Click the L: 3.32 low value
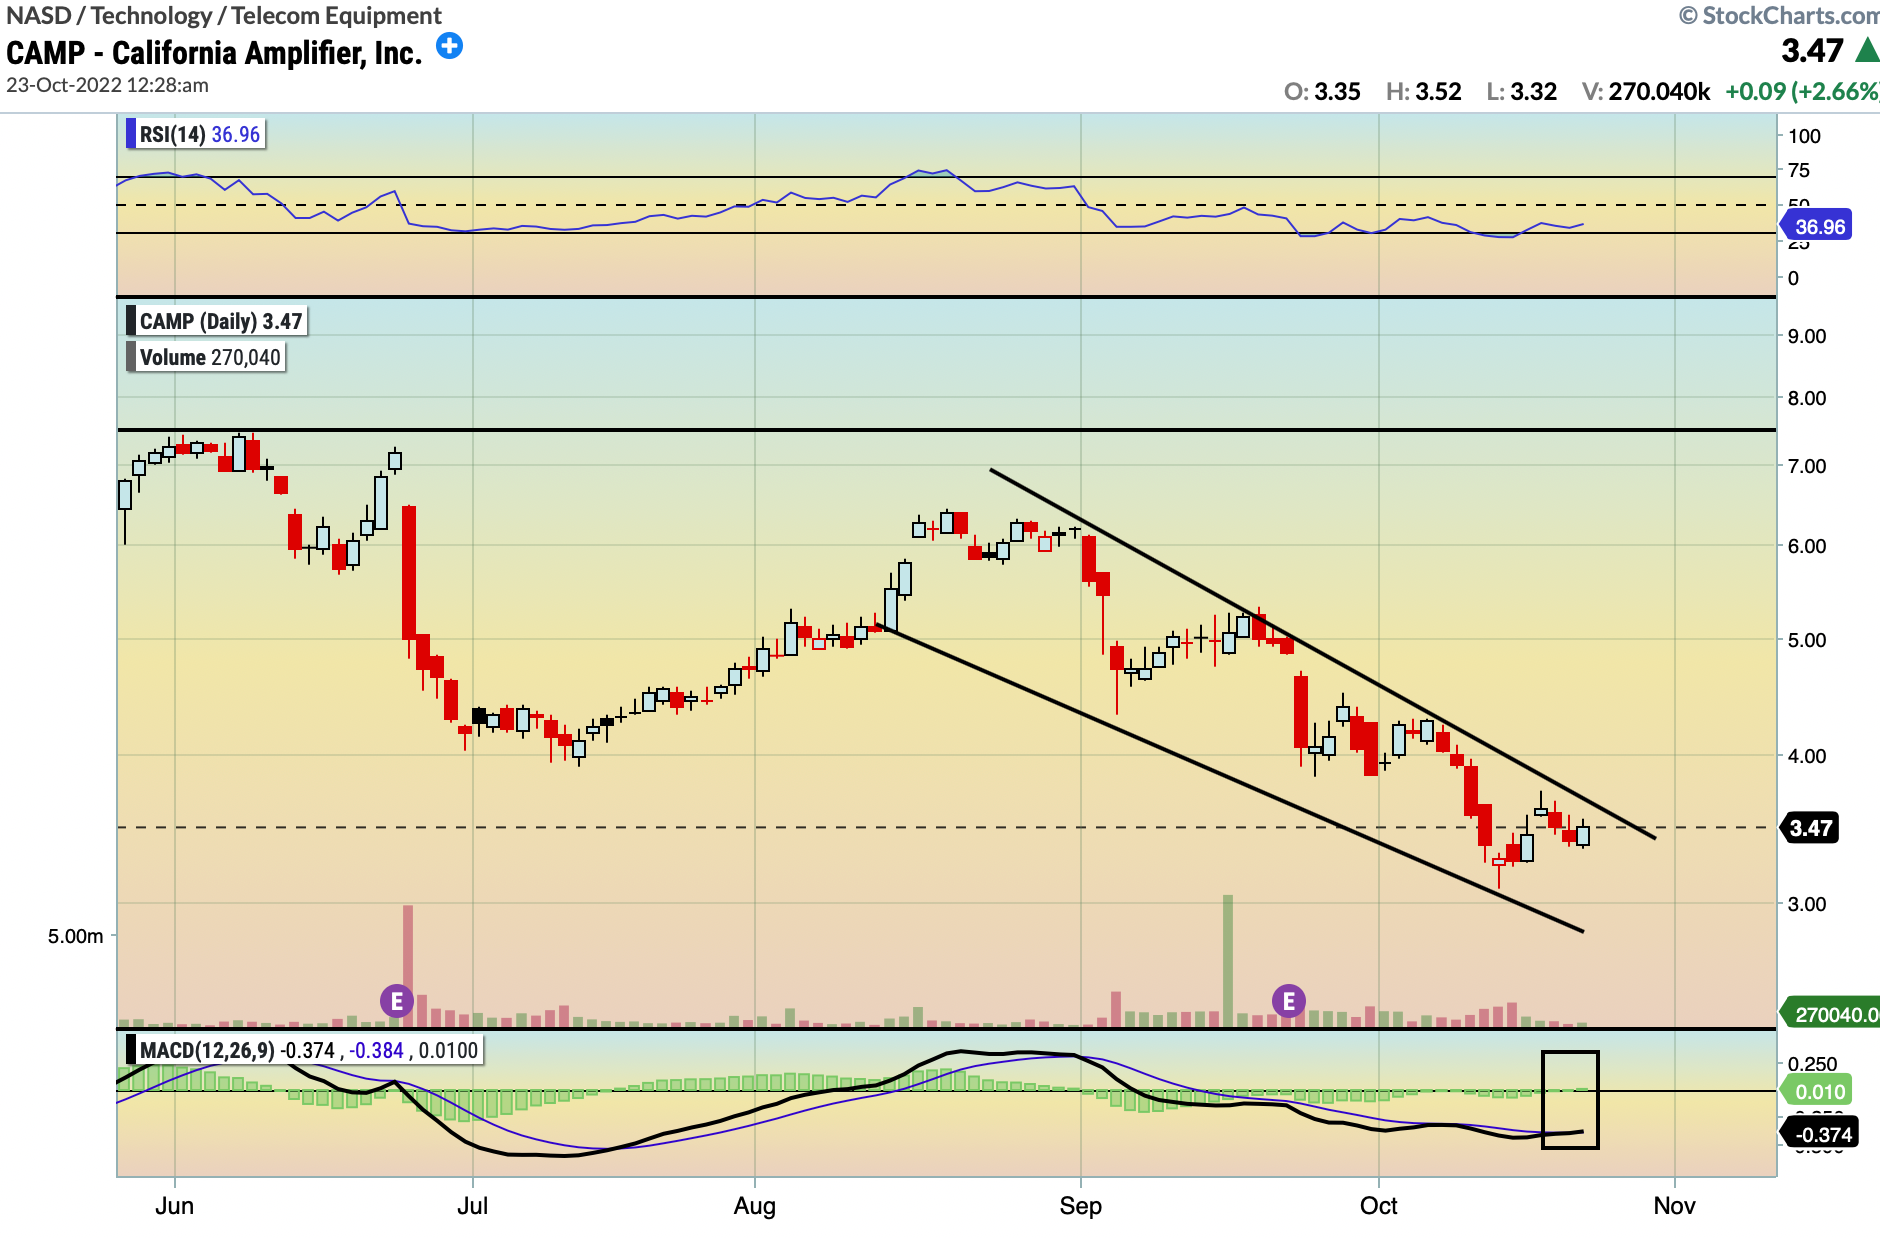The width and height of the screenshot is (1880, 1238). 1522,92
